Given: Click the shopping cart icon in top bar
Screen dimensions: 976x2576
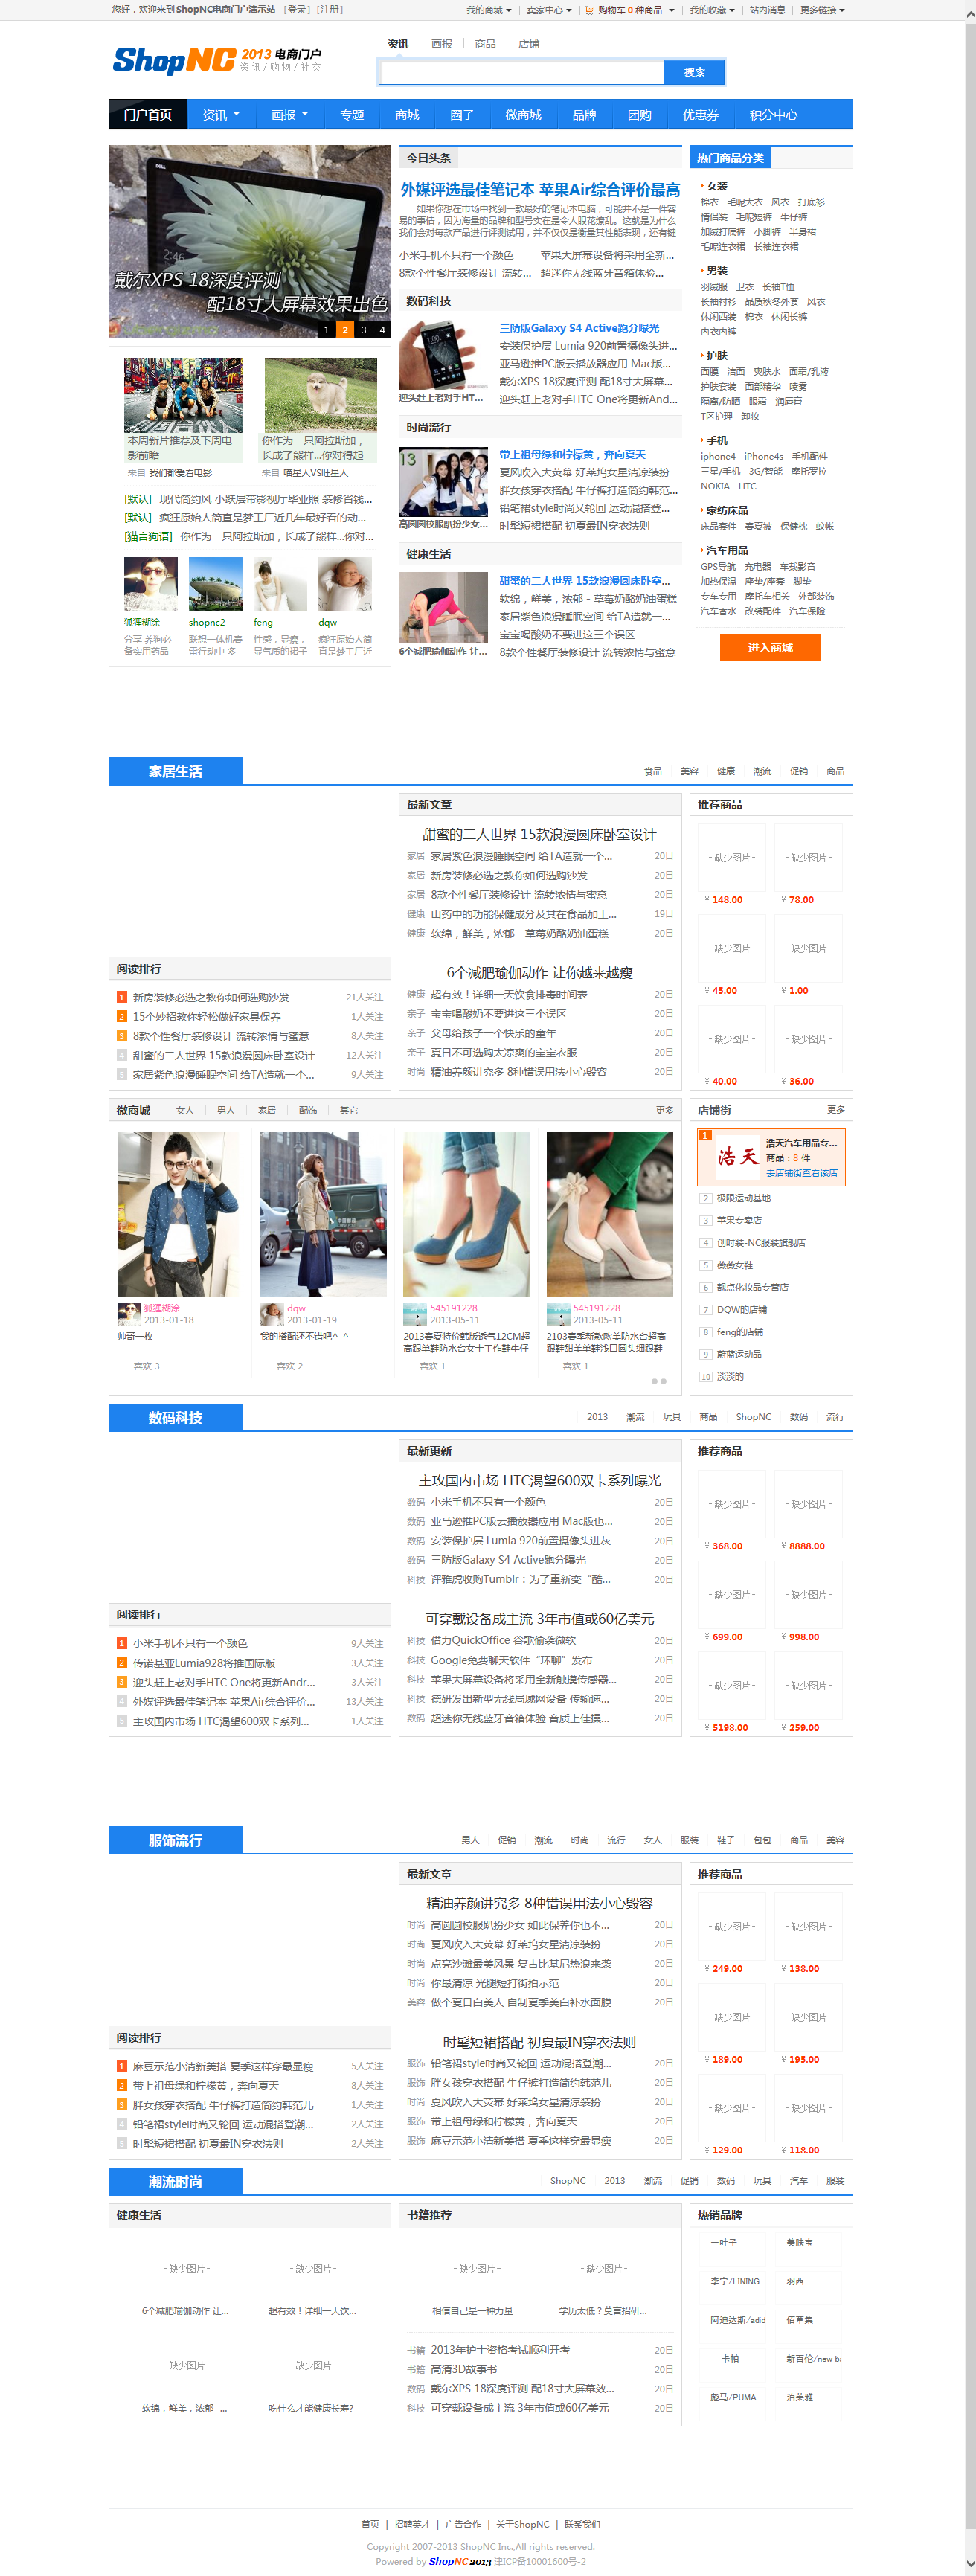Looking at the screenshot, I should (590, 10).
